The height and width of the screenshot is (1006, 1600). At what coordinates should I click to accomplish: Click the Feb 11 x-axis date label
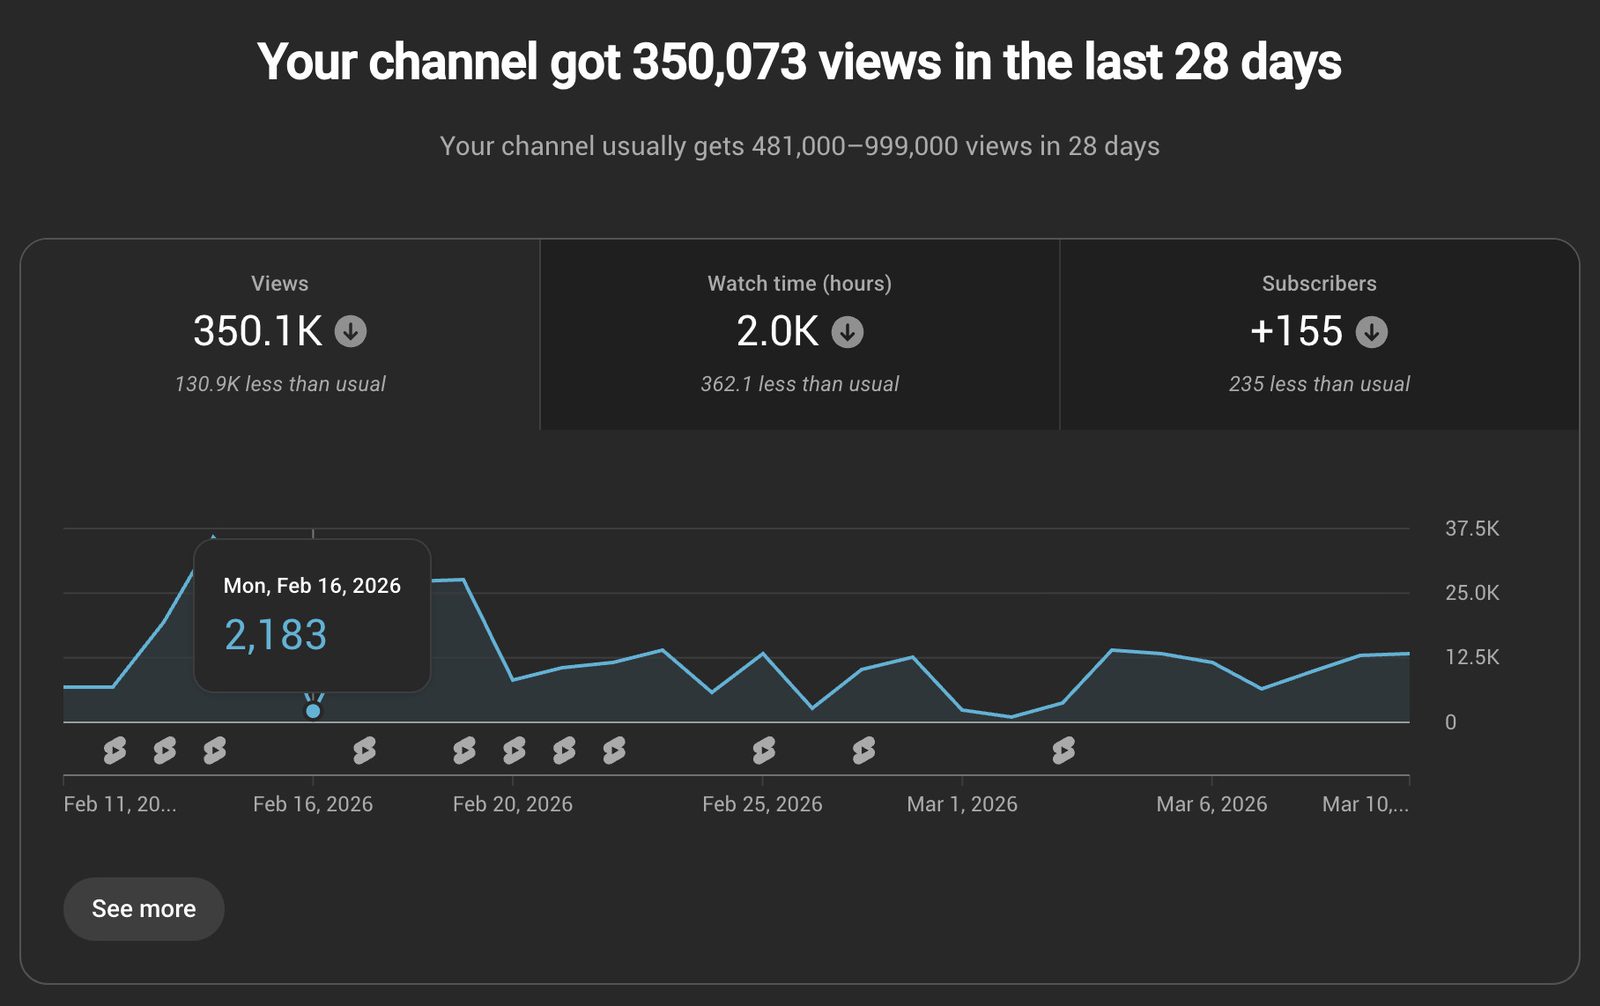click(x=120, y=804)
